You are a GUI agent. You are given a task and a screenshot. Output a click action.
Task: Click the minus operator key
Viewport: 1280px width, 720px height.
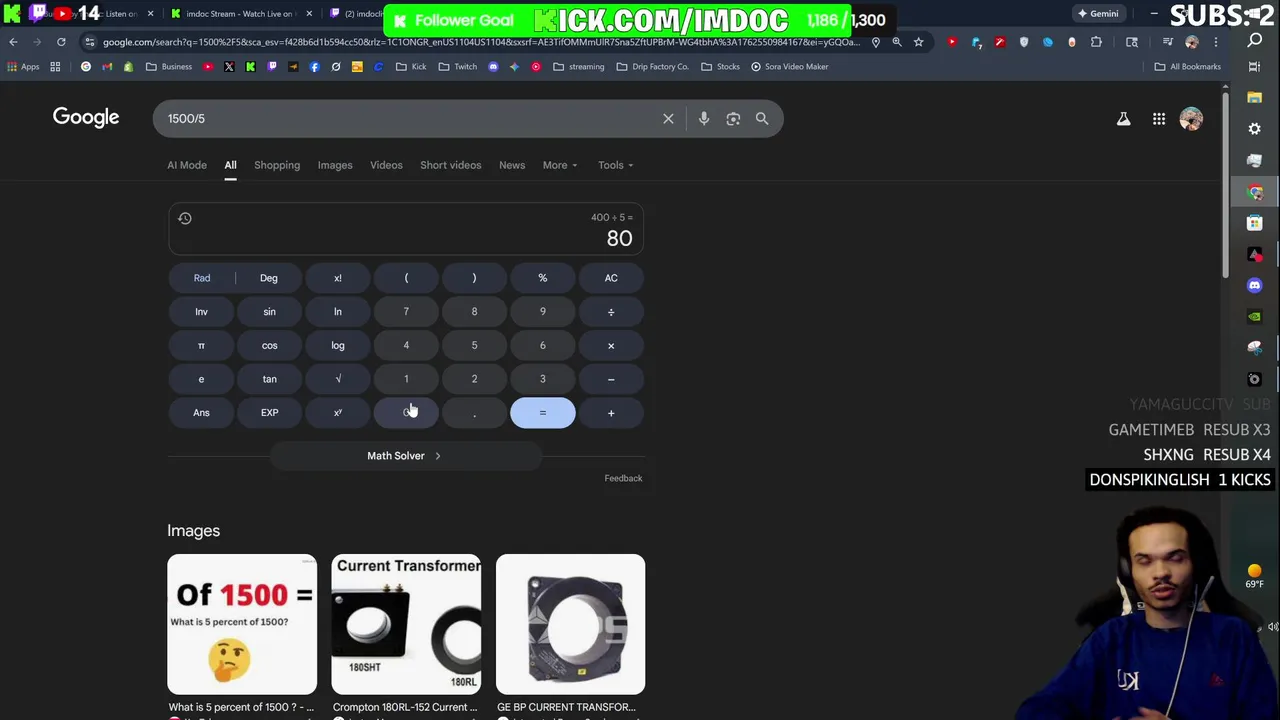[611, 379]
